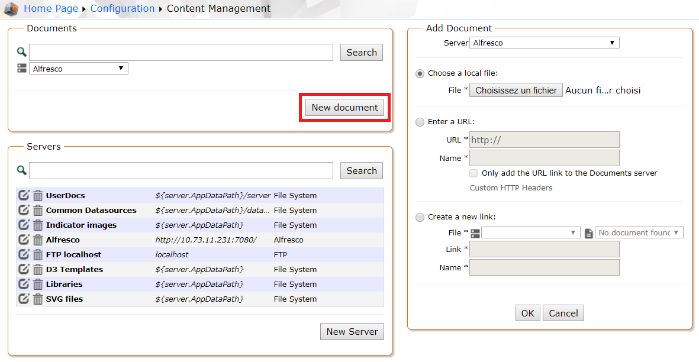Viewport: 699px width, 362px height.
Task: Click the Link input field
Action: click(544, 249)
